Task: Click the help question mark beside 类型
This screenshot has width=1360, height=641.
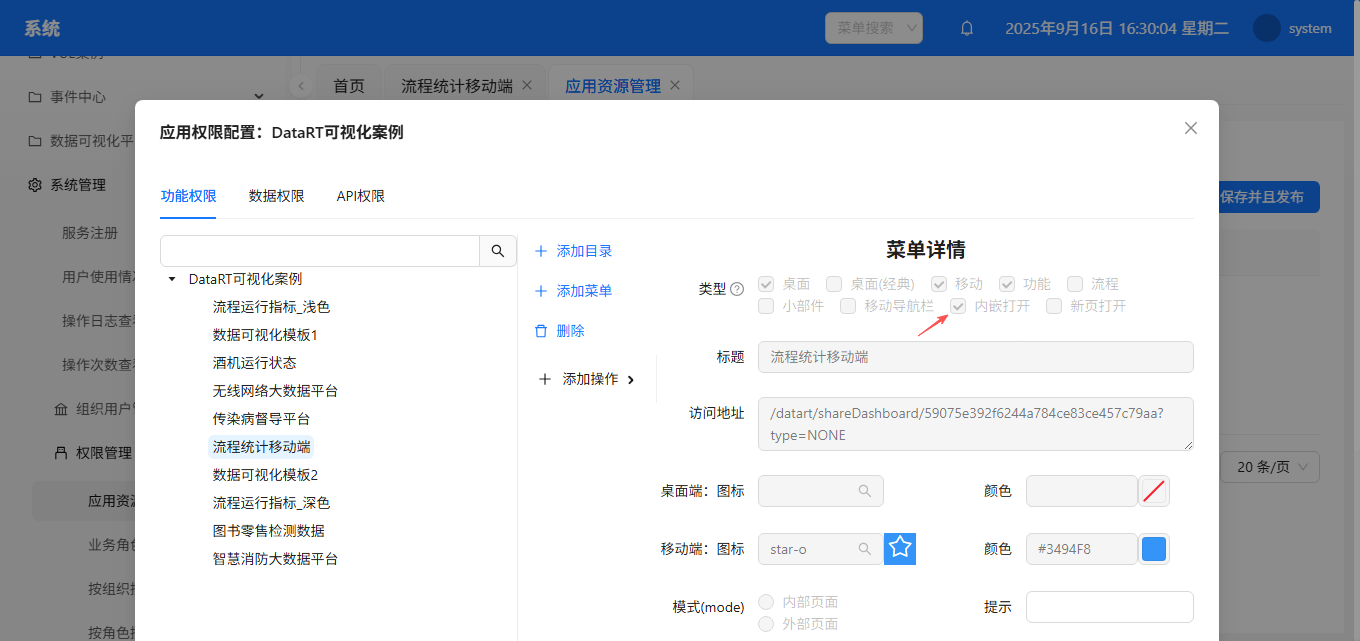Action: point(737,289)
